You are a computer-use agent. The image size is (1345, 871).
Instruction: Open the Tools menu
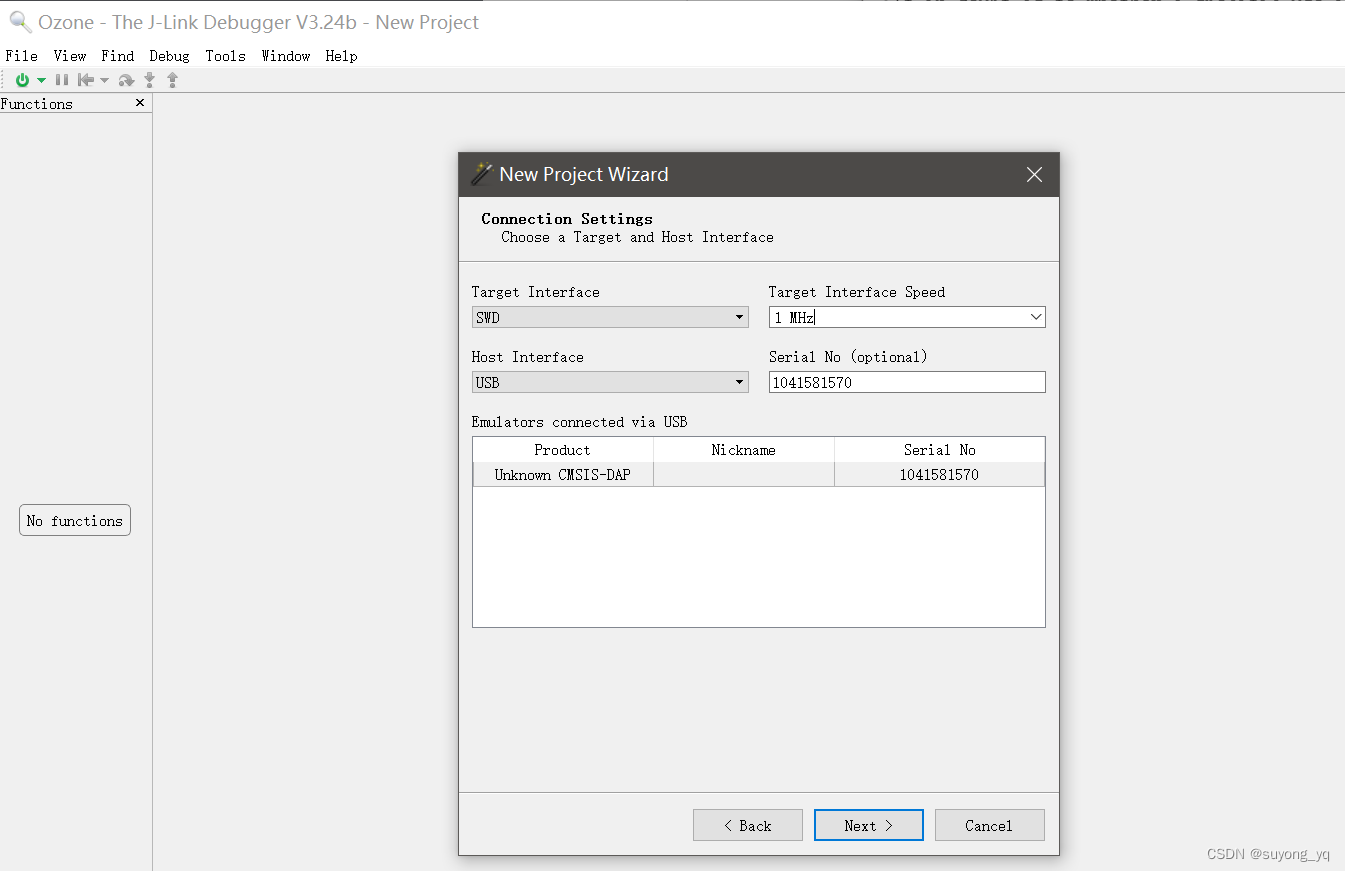click(225, 56)
